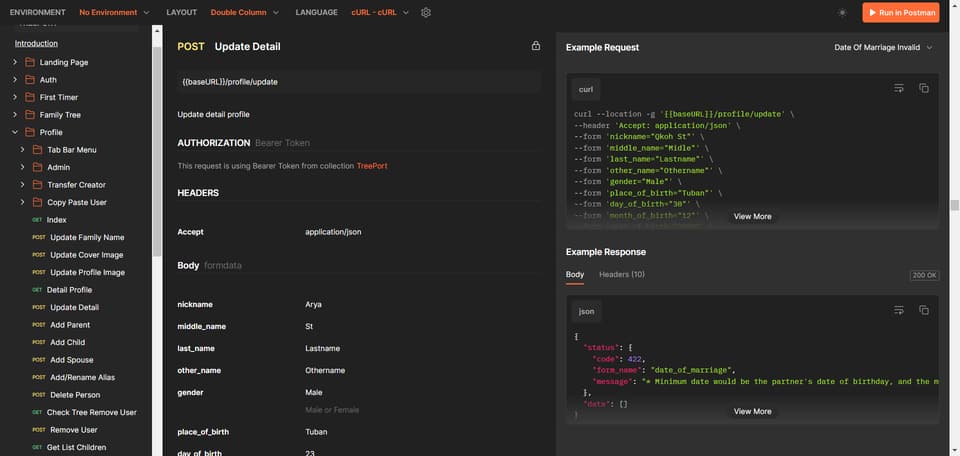Expand Transfer Creator subfolder chevron
960x456 pixels.
point(23,185)
